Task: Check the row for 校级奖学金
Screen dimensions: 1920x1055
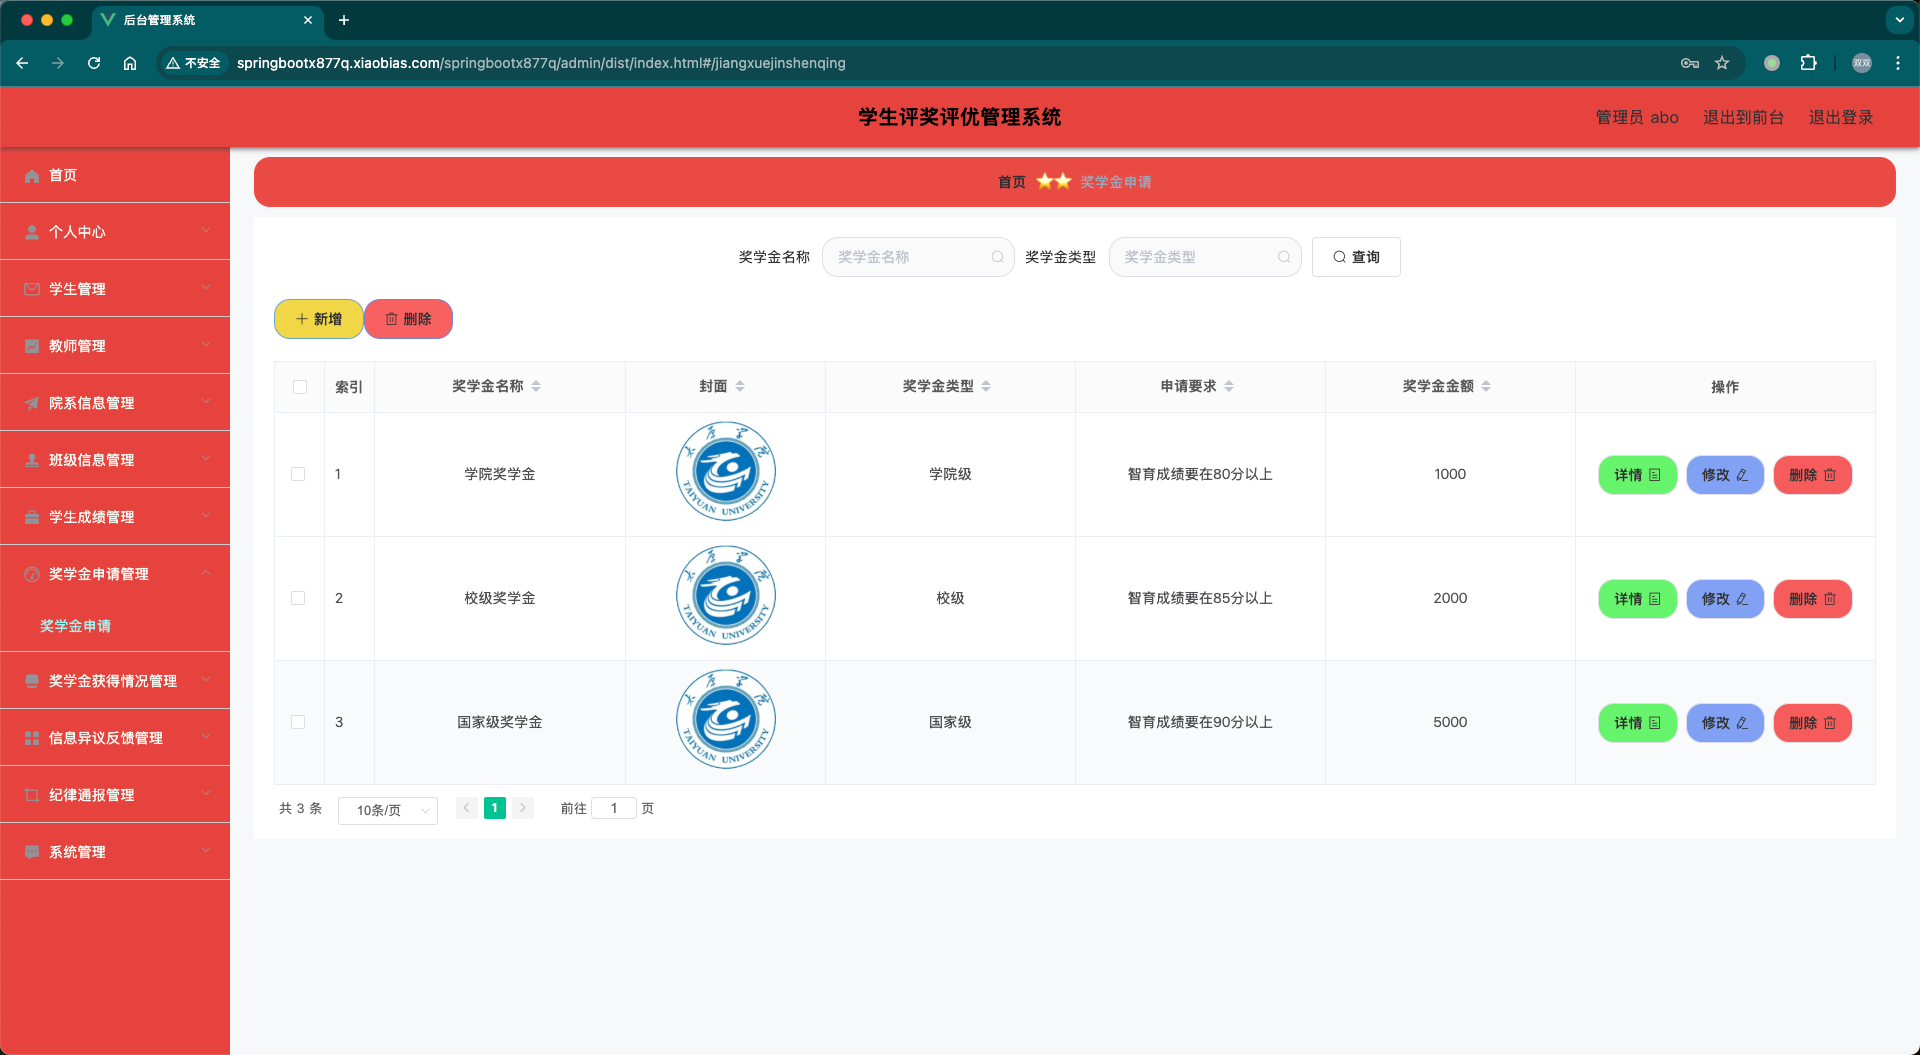Action: [298, 598]
